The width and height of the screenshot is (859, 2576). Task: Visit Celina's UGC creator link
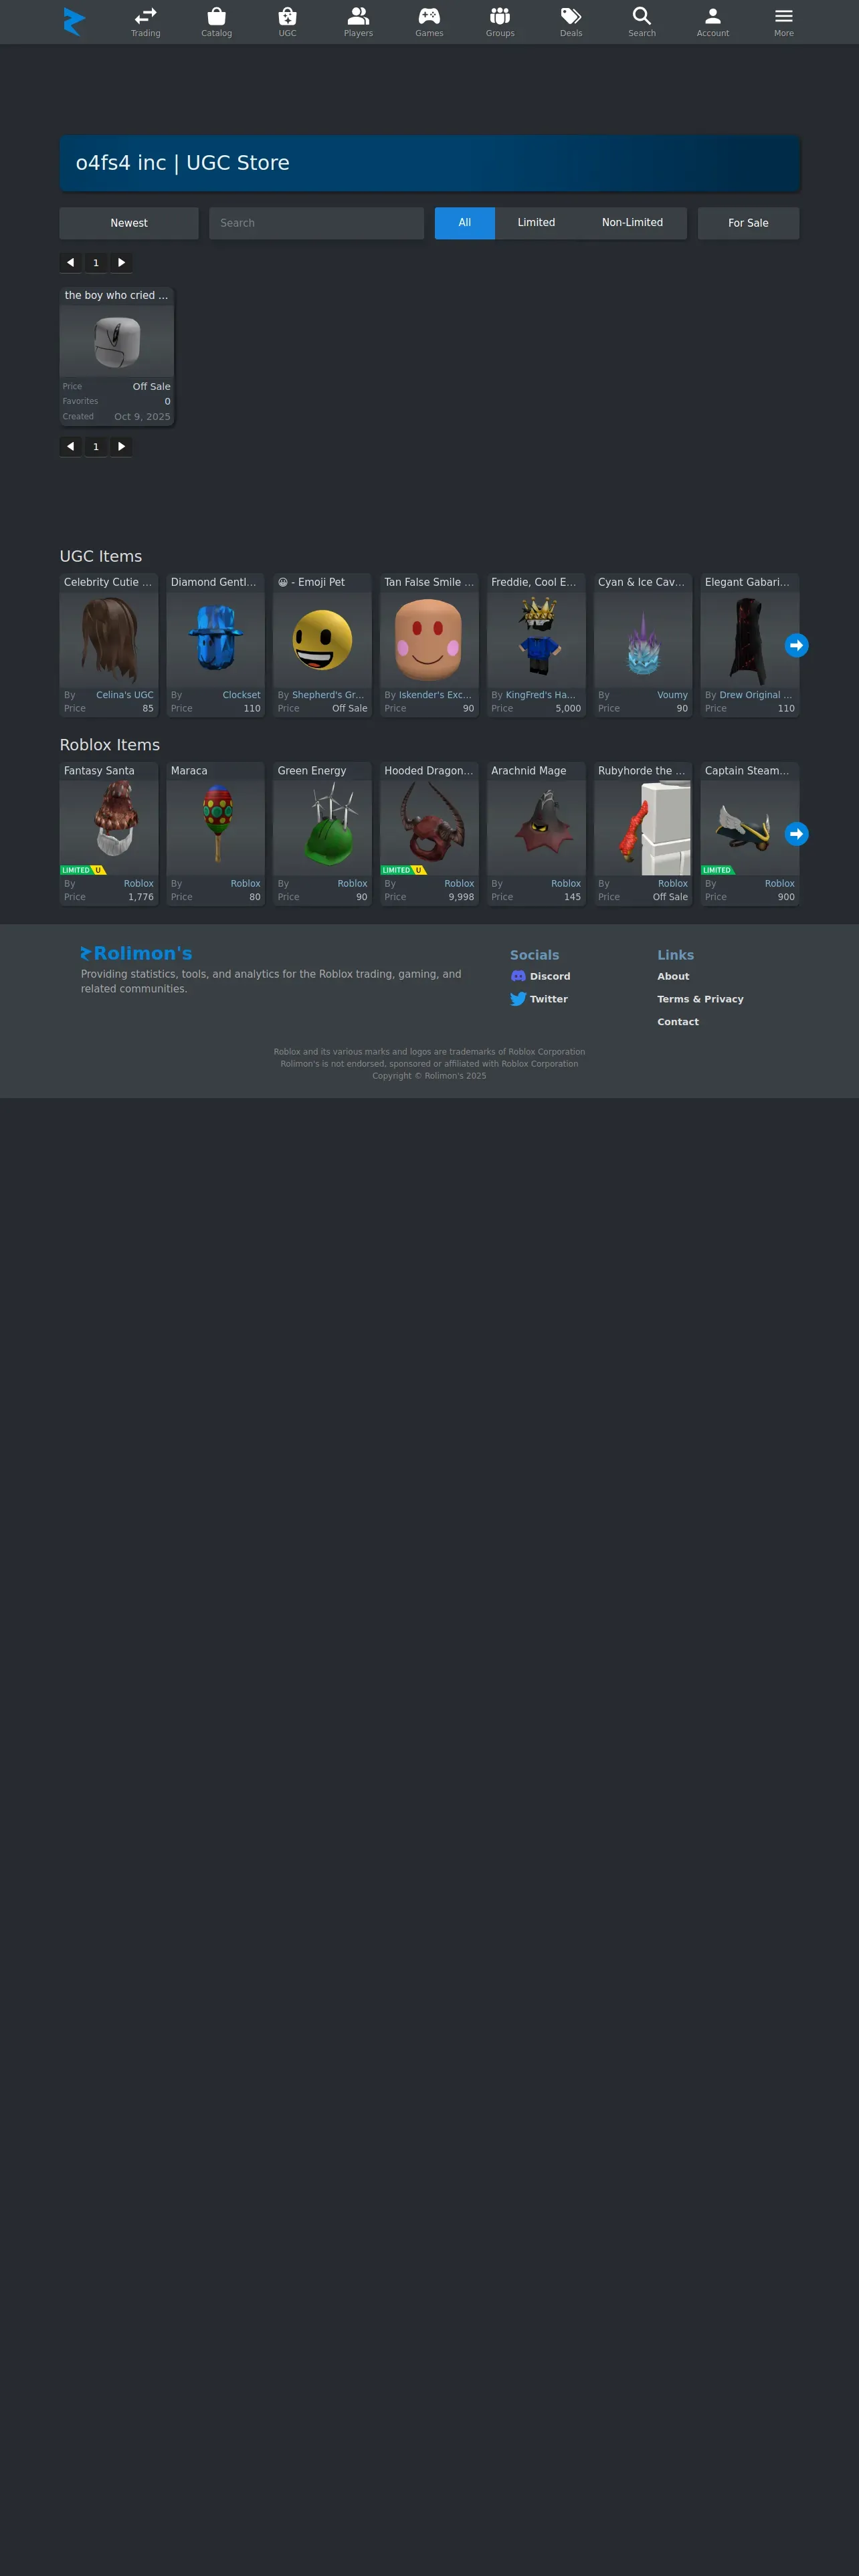pyautogui.click(x=125, y=695)
